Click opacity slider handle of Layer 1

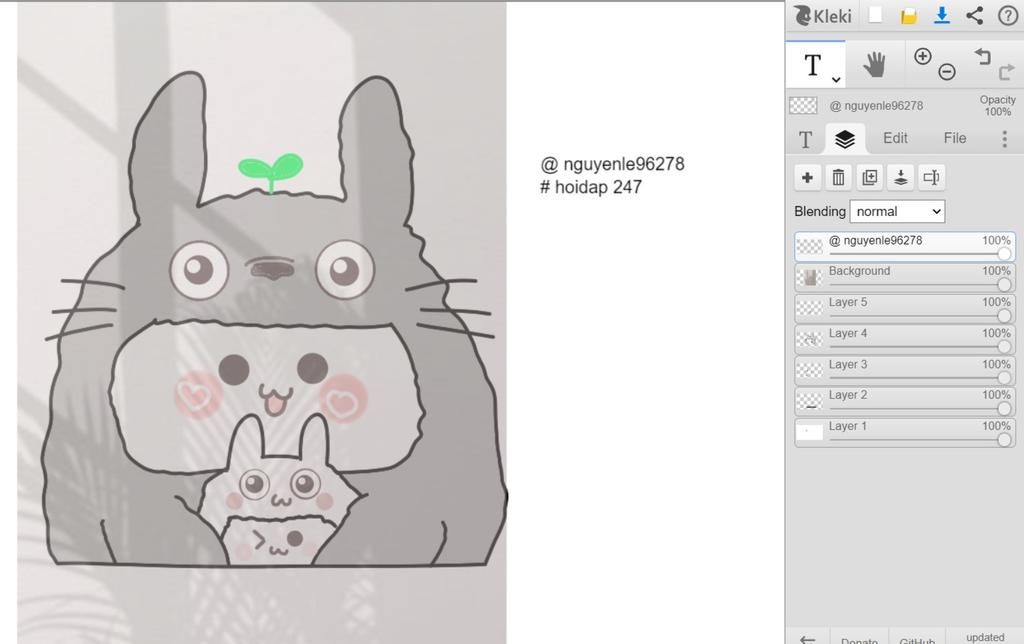click(1004, 440)
